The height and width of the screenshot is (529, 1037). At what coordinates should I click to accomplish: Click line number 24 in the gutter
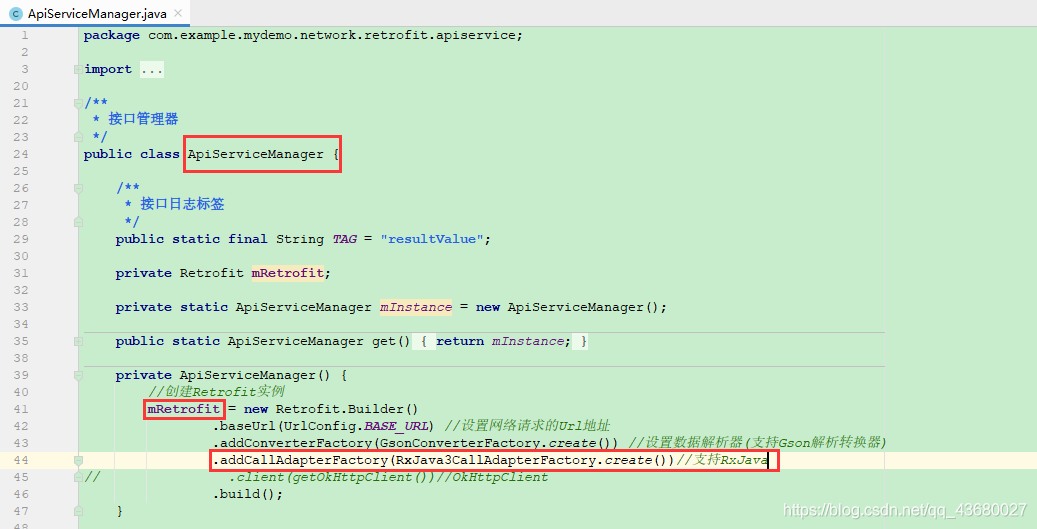tap(21, 154)
